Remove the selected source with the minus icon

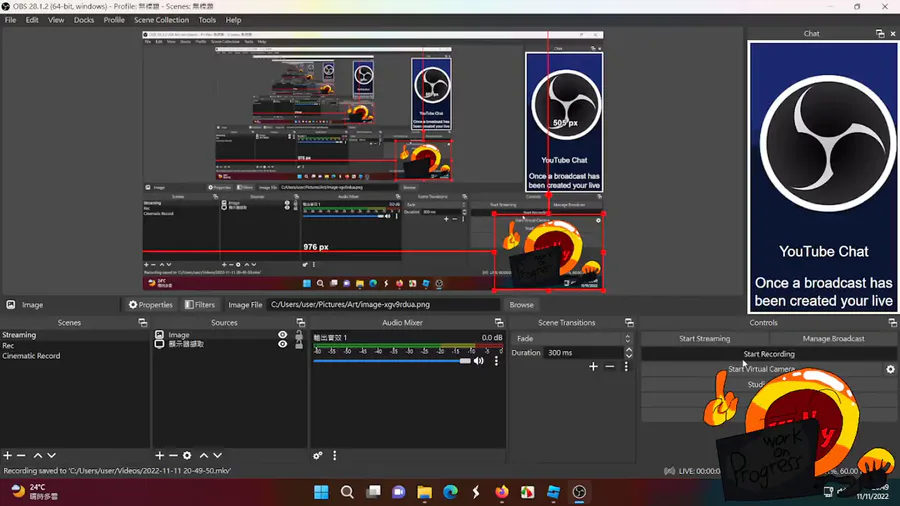coord(173,456)
